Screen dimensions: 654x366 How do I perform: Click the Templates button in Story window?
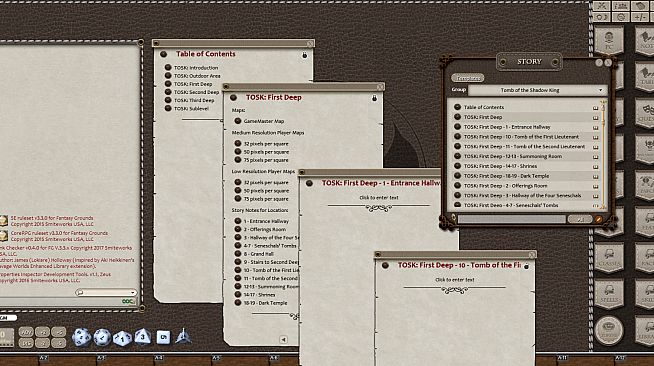(x=468, y=78)
